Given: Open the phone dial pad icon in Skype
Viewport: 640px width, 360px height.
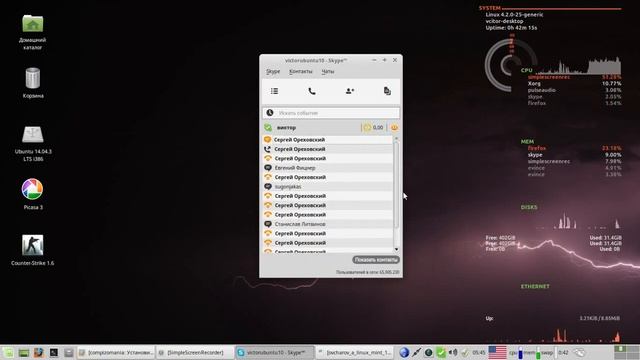Looking at the screenshot, I should (312, 91).
